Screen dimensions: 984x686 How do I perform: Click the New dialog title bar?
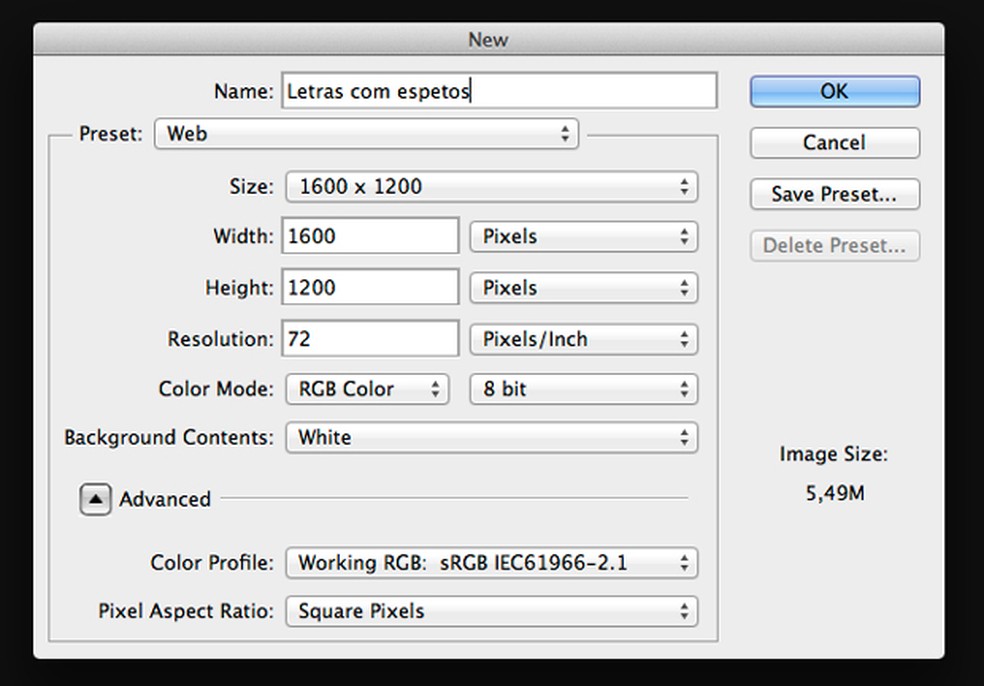(488, 40)
